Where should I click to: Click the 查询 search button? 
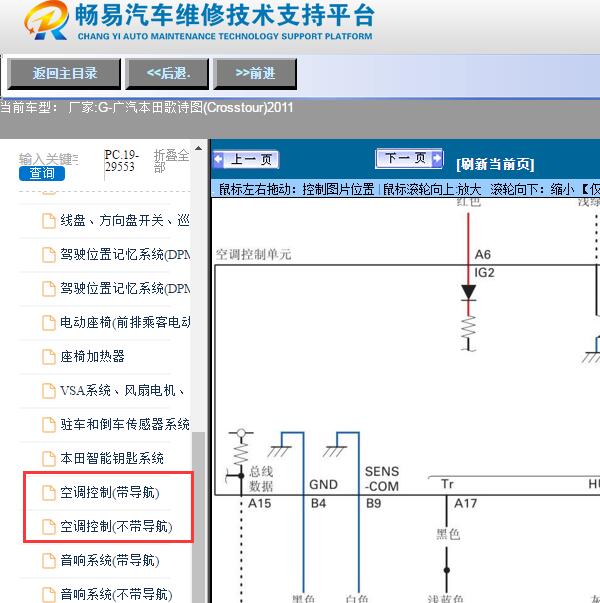click(x=42, y=173)
